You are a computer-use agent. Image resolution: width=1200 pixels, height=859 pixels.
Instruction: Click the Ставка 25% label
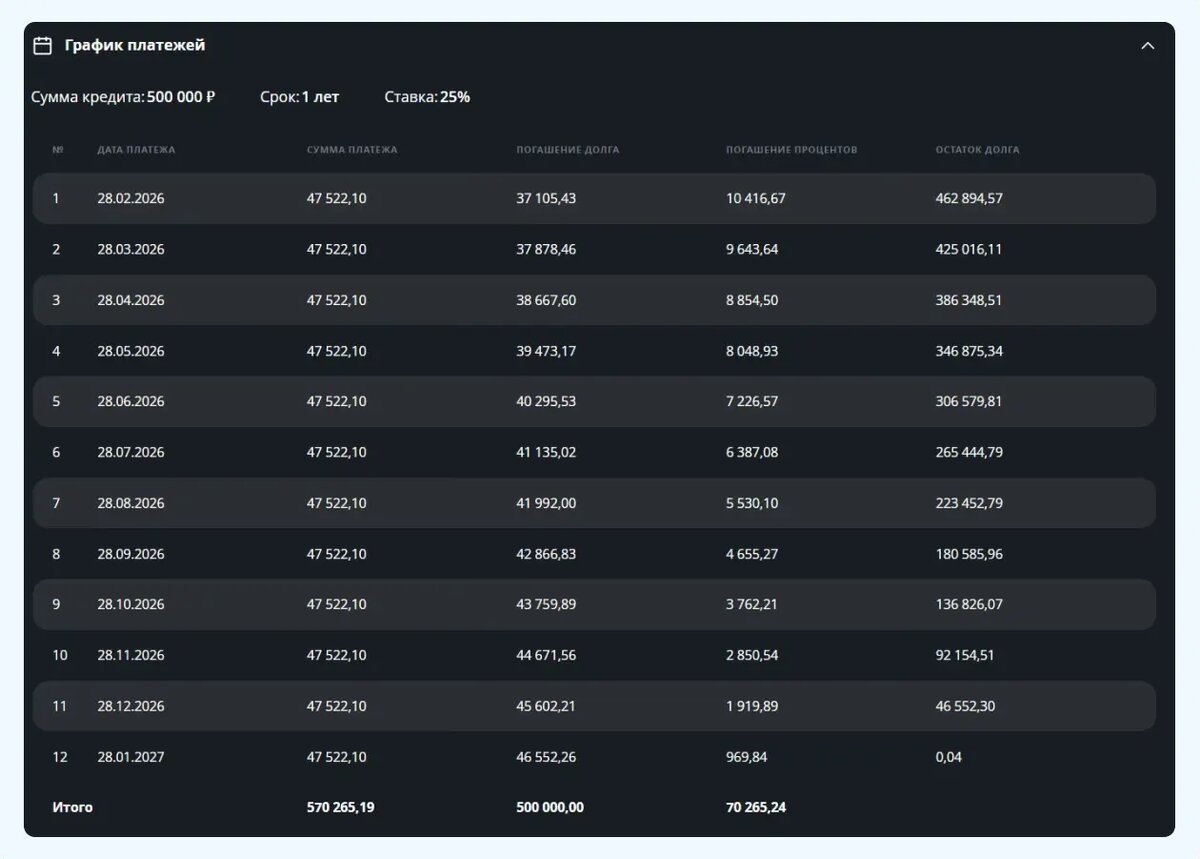(427, 97)
